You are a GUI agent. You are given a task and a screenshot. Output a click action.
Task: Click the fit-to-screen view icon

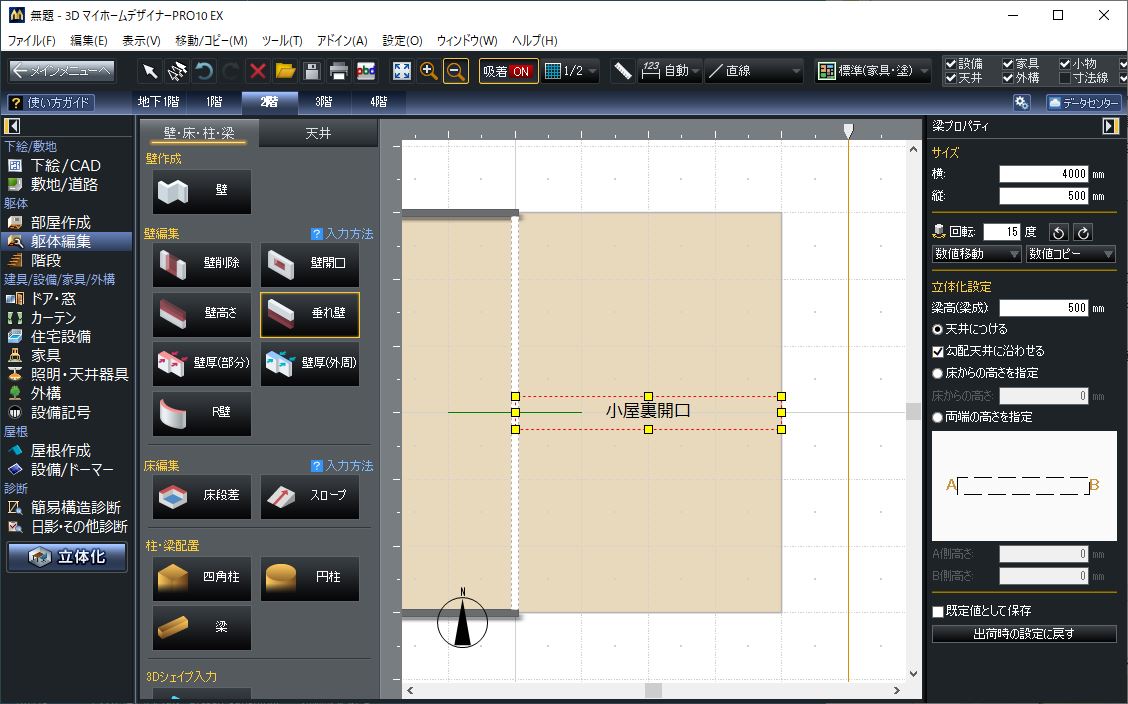[402, 71]
